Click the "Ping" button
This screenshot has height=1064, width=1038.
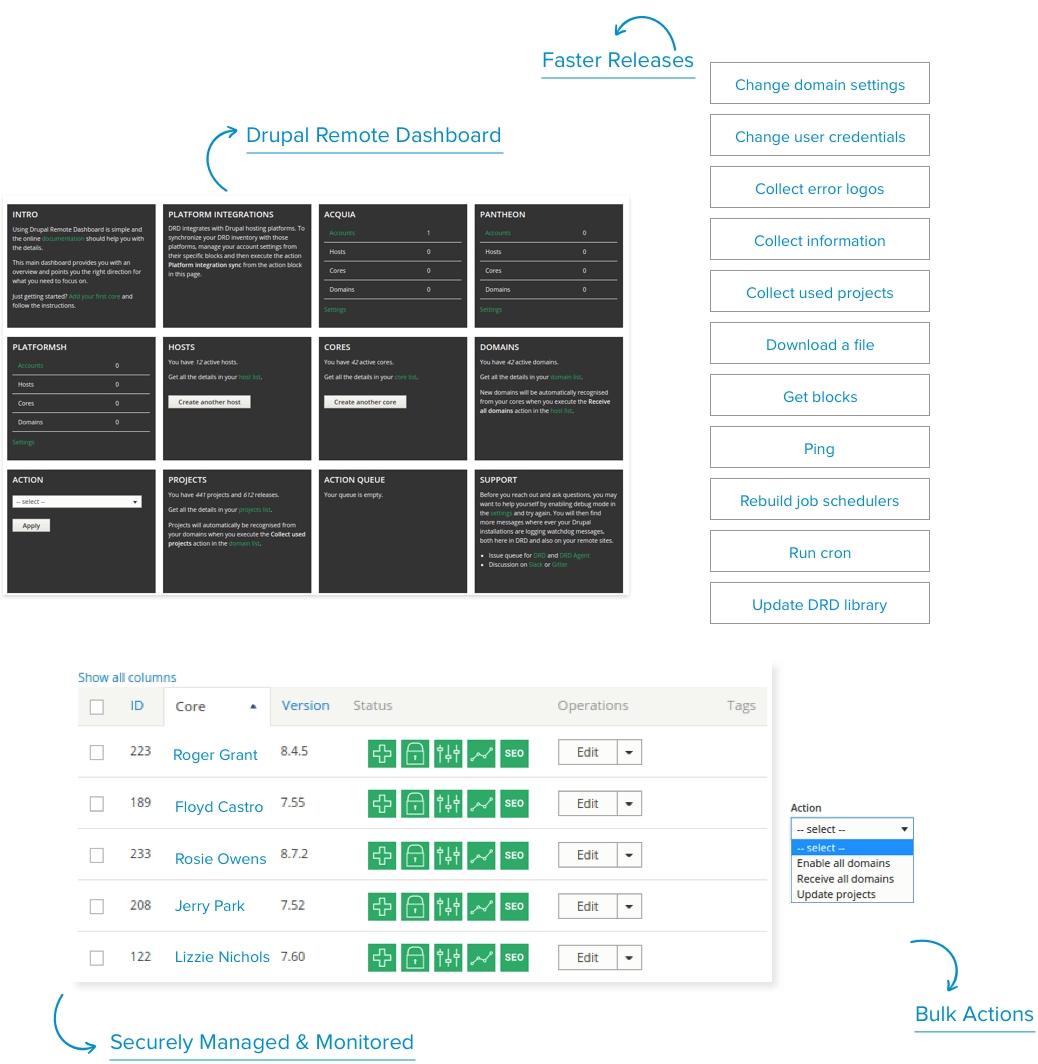click(x=820, y=448)
